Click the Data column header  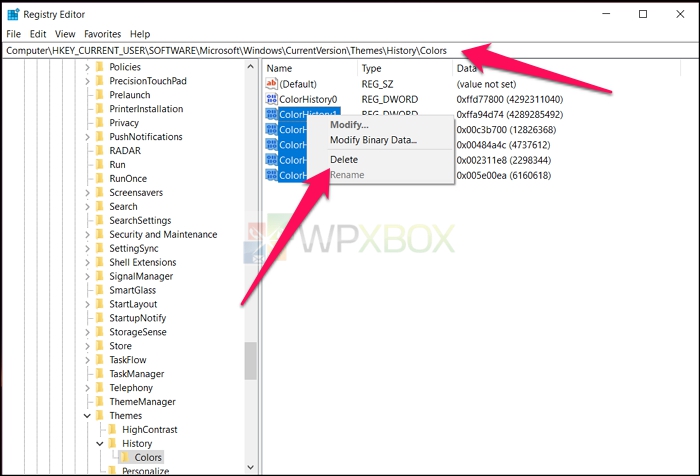[x=566, y=68]
